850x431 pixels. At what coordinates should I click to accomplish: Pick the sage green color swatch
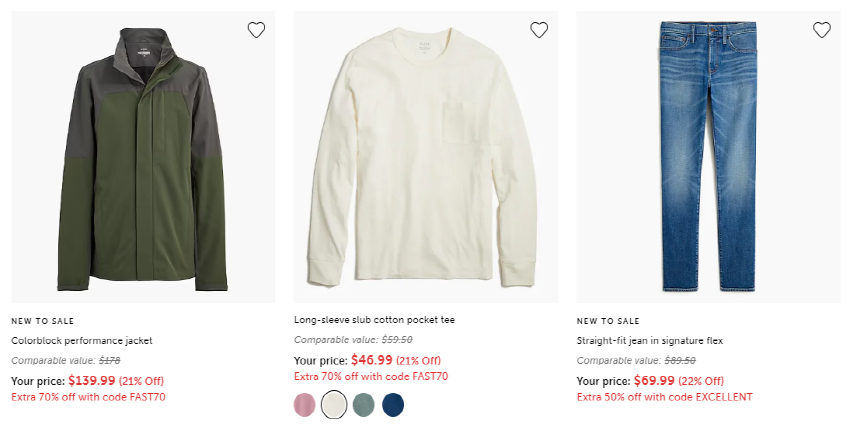(x=363, y=404)
